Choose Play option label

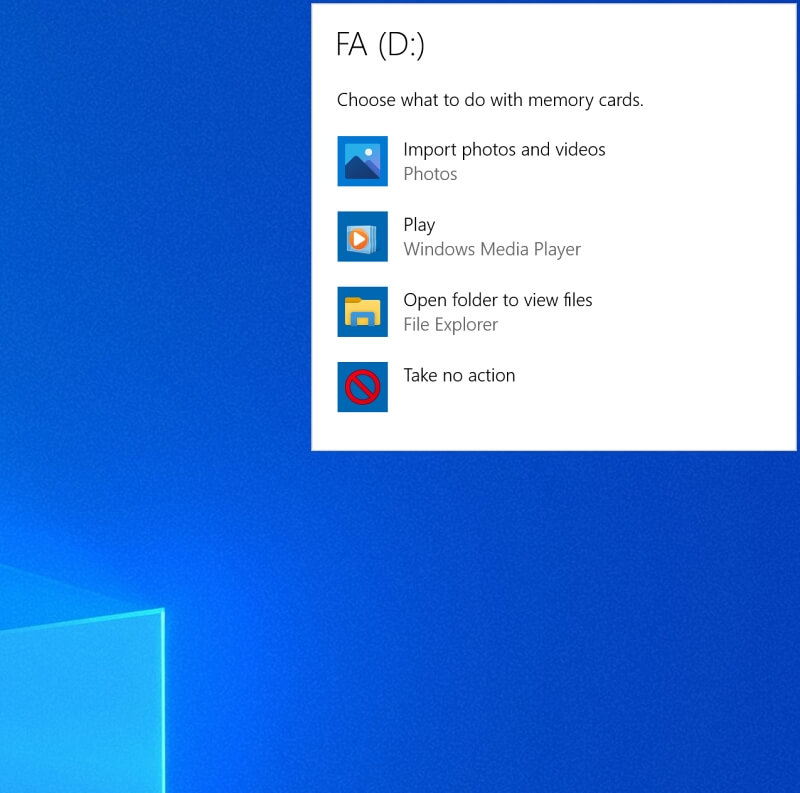(419, 225)
